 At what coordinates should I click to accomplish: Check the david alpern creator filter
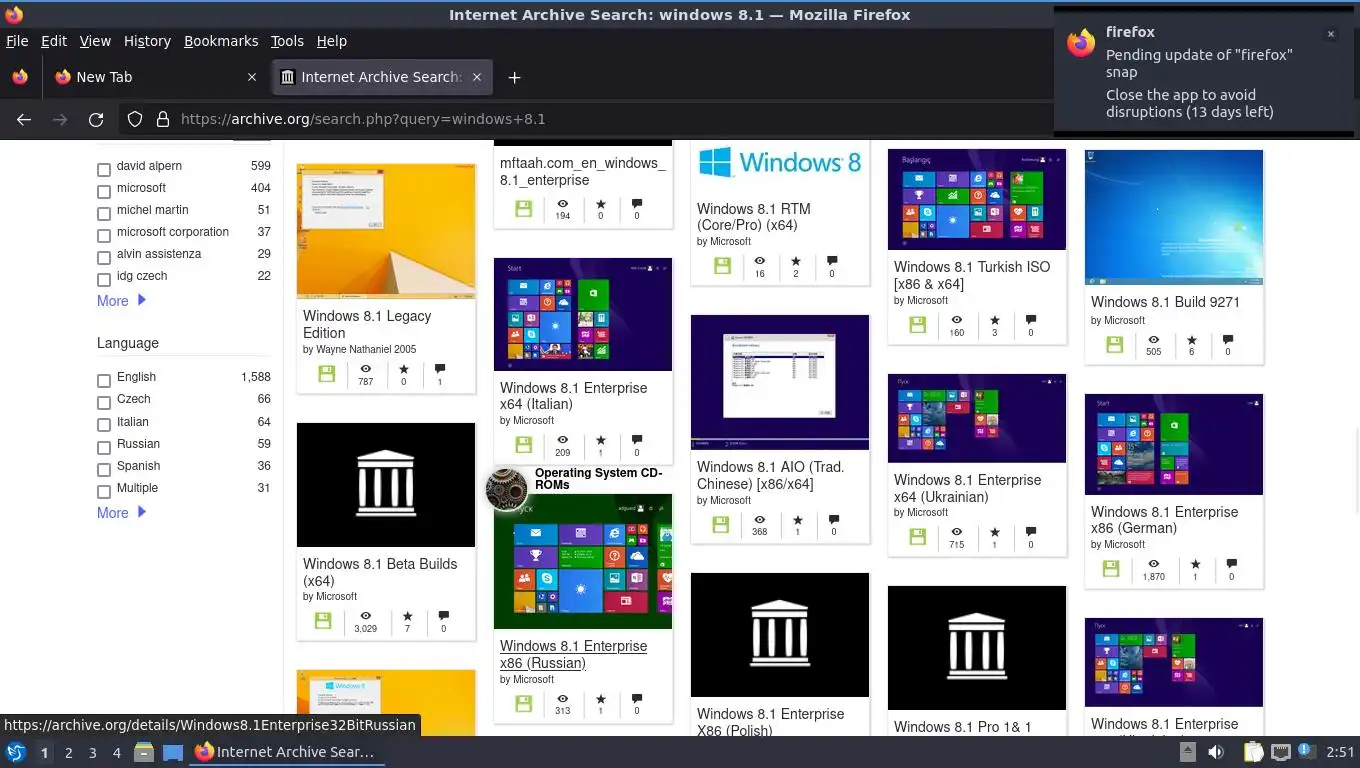pyautogui.click(x=104, y=170)
